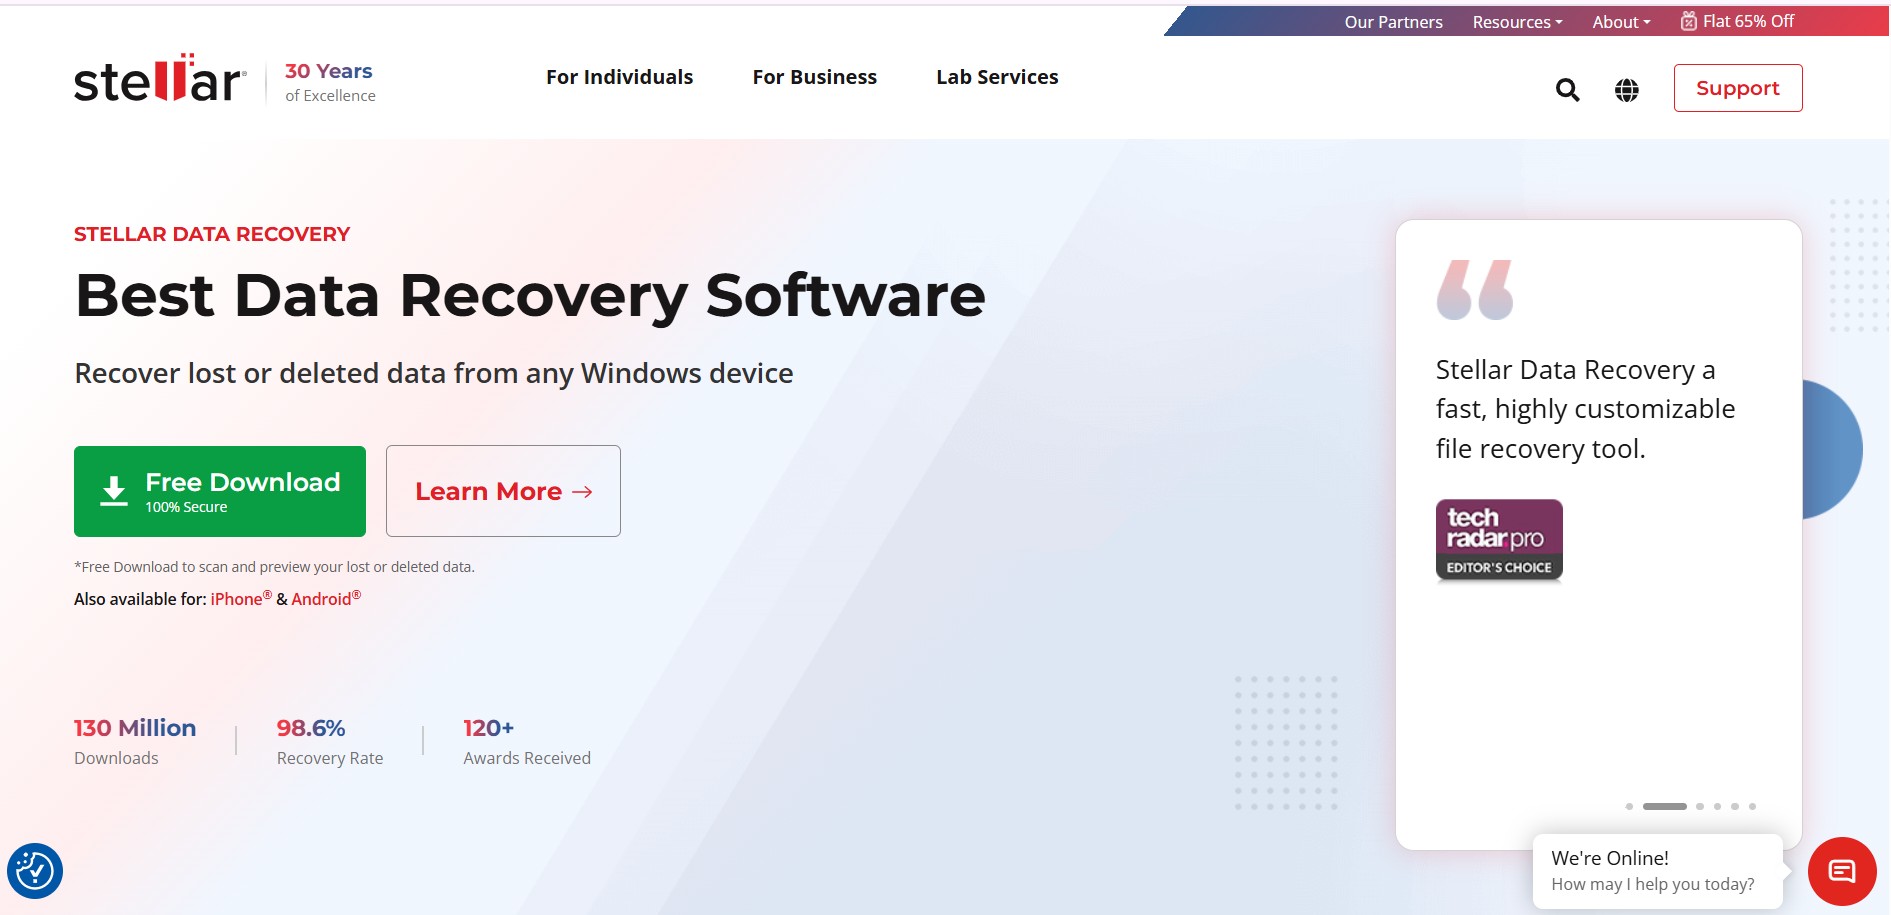Expand the About dropdown

coord(1621,22)
